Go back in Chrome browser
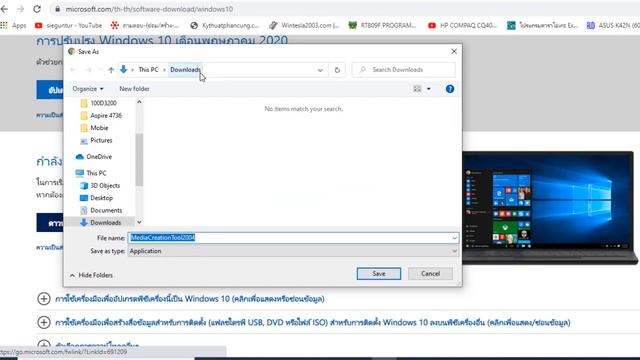 [4, 9]
